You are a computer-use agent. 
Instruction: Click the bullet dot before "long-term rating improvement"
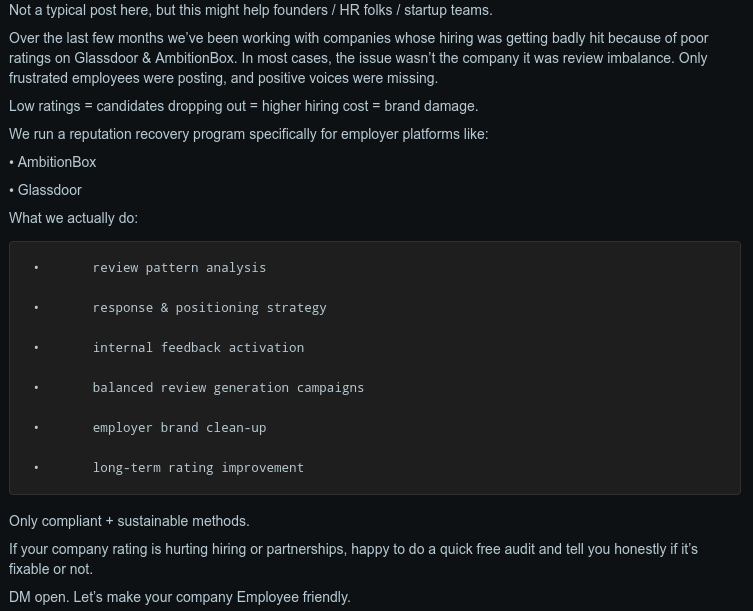[x=36, y=468]
